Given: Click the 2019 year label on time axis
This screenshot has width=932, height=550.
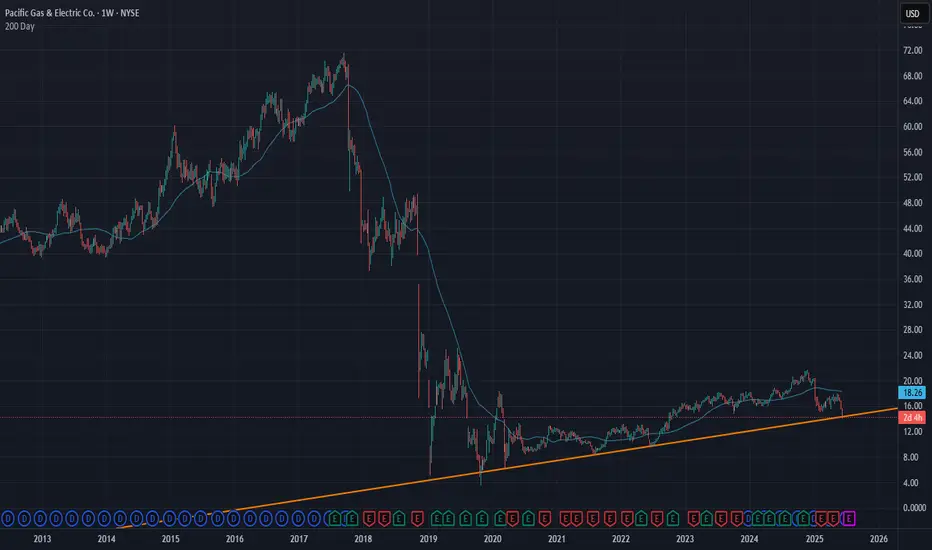Looking at the screenshot, I should (x=428, y=539).
